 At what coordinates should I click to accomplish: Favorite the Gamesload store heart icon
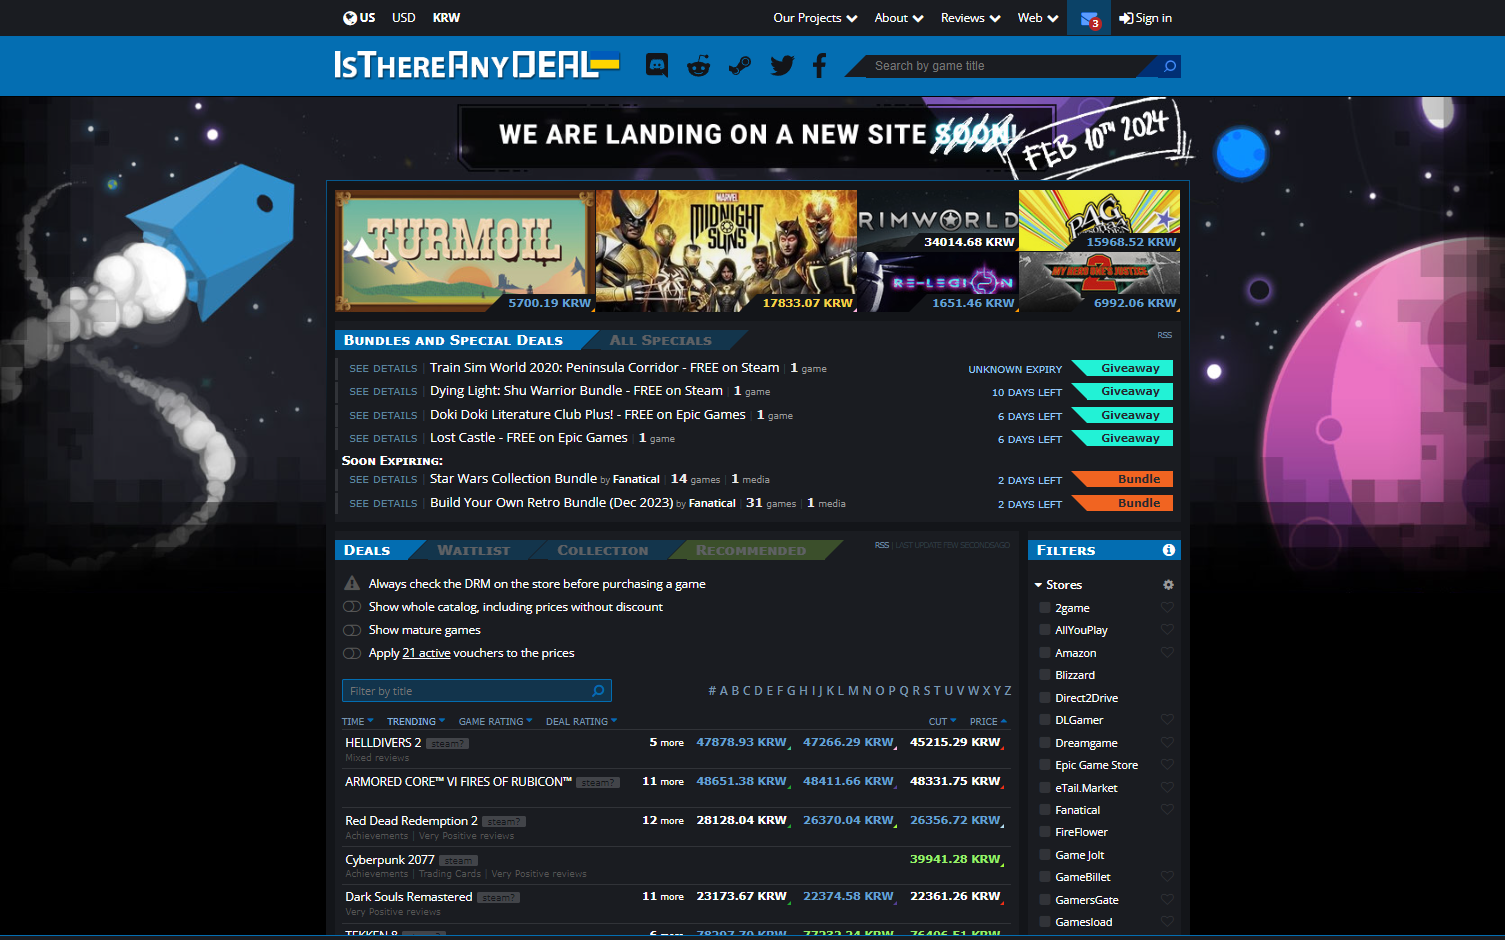click(1167, 922)
